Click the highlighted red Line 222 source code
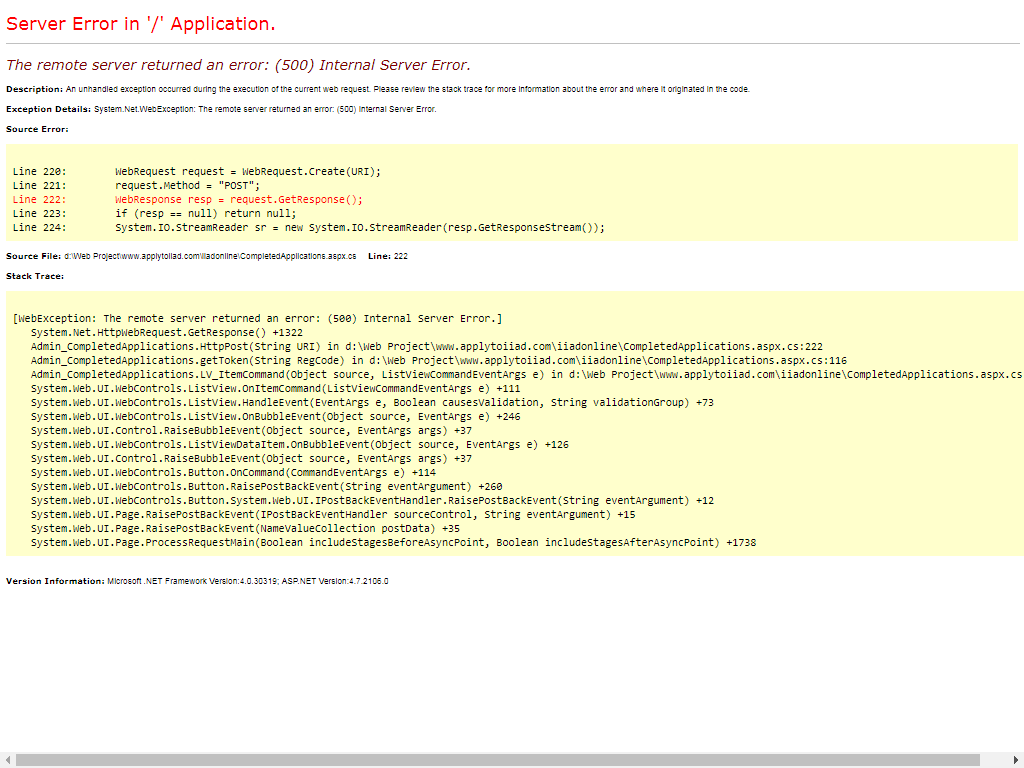Image resolution: width=1024 pixels, height=768 pixels. click(x=238, y=199)
